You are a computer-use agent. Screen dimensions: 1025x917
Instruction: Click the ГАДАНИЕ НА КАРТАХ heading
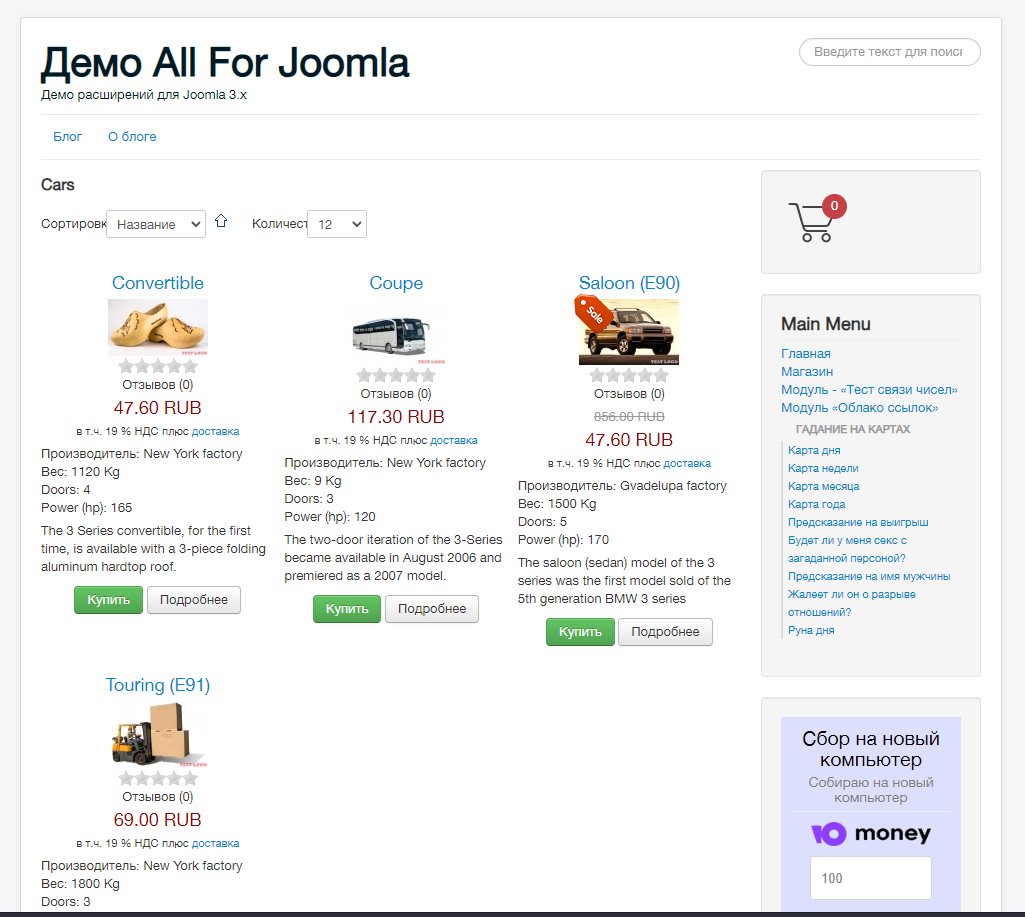pos(853,429)
